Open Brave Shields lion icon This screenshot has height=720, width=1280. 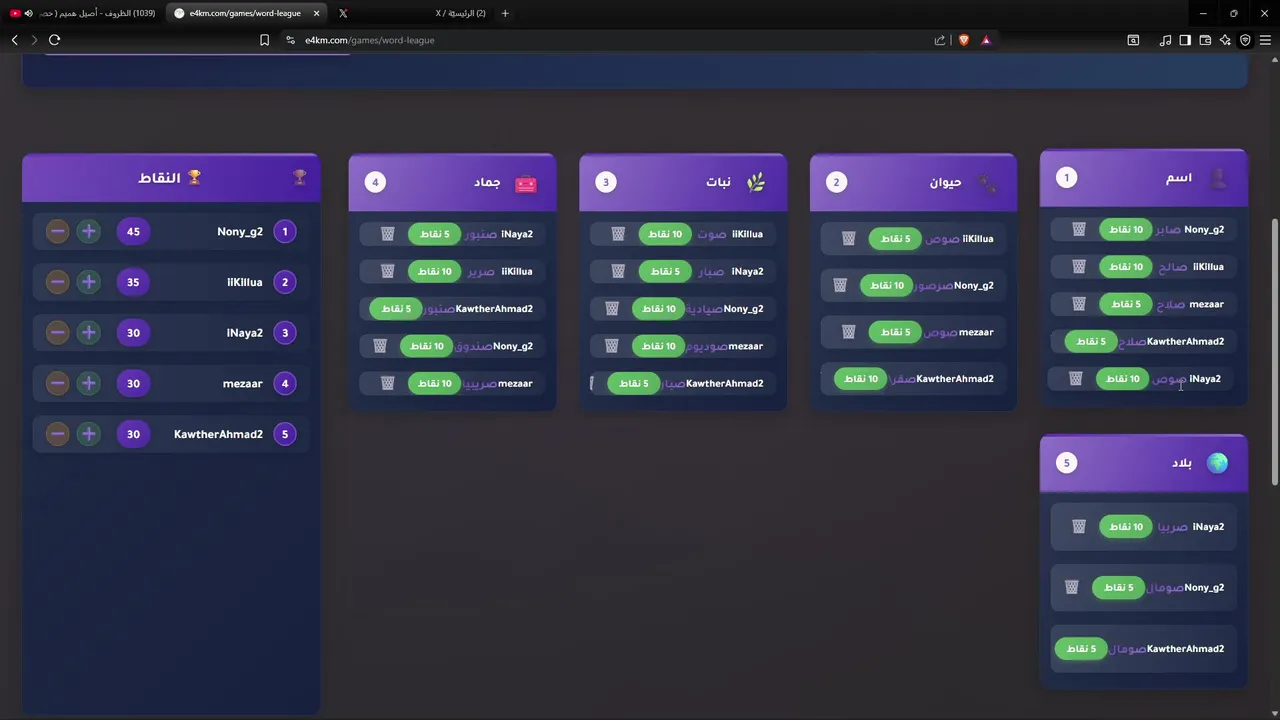964,40
